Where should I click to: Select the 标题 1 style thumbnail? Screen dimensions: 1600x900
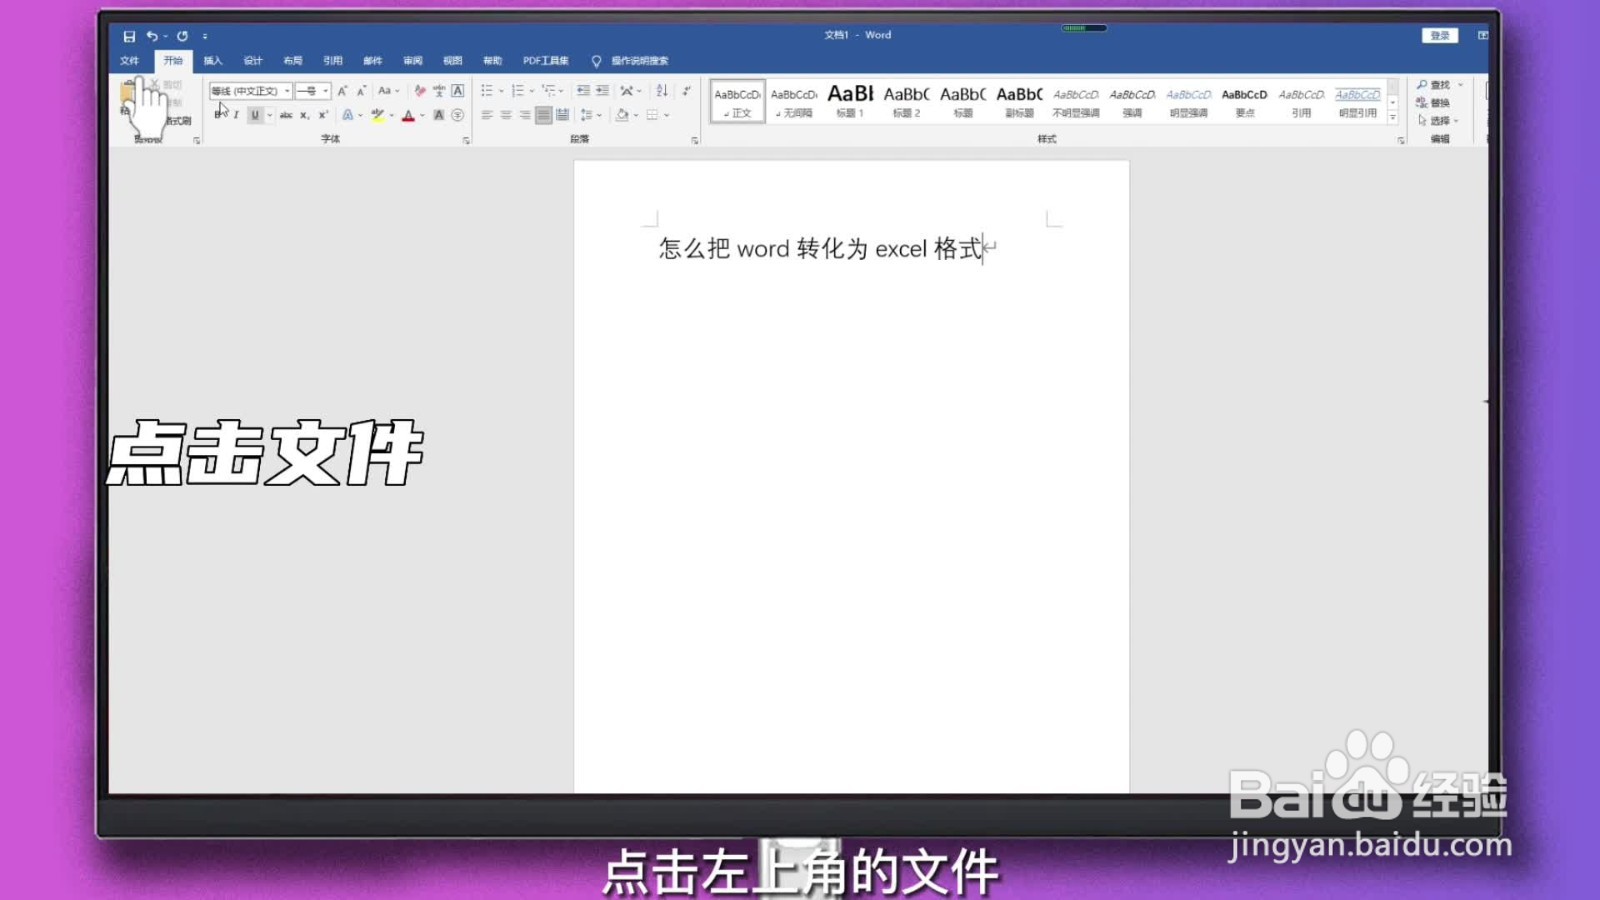850,101
